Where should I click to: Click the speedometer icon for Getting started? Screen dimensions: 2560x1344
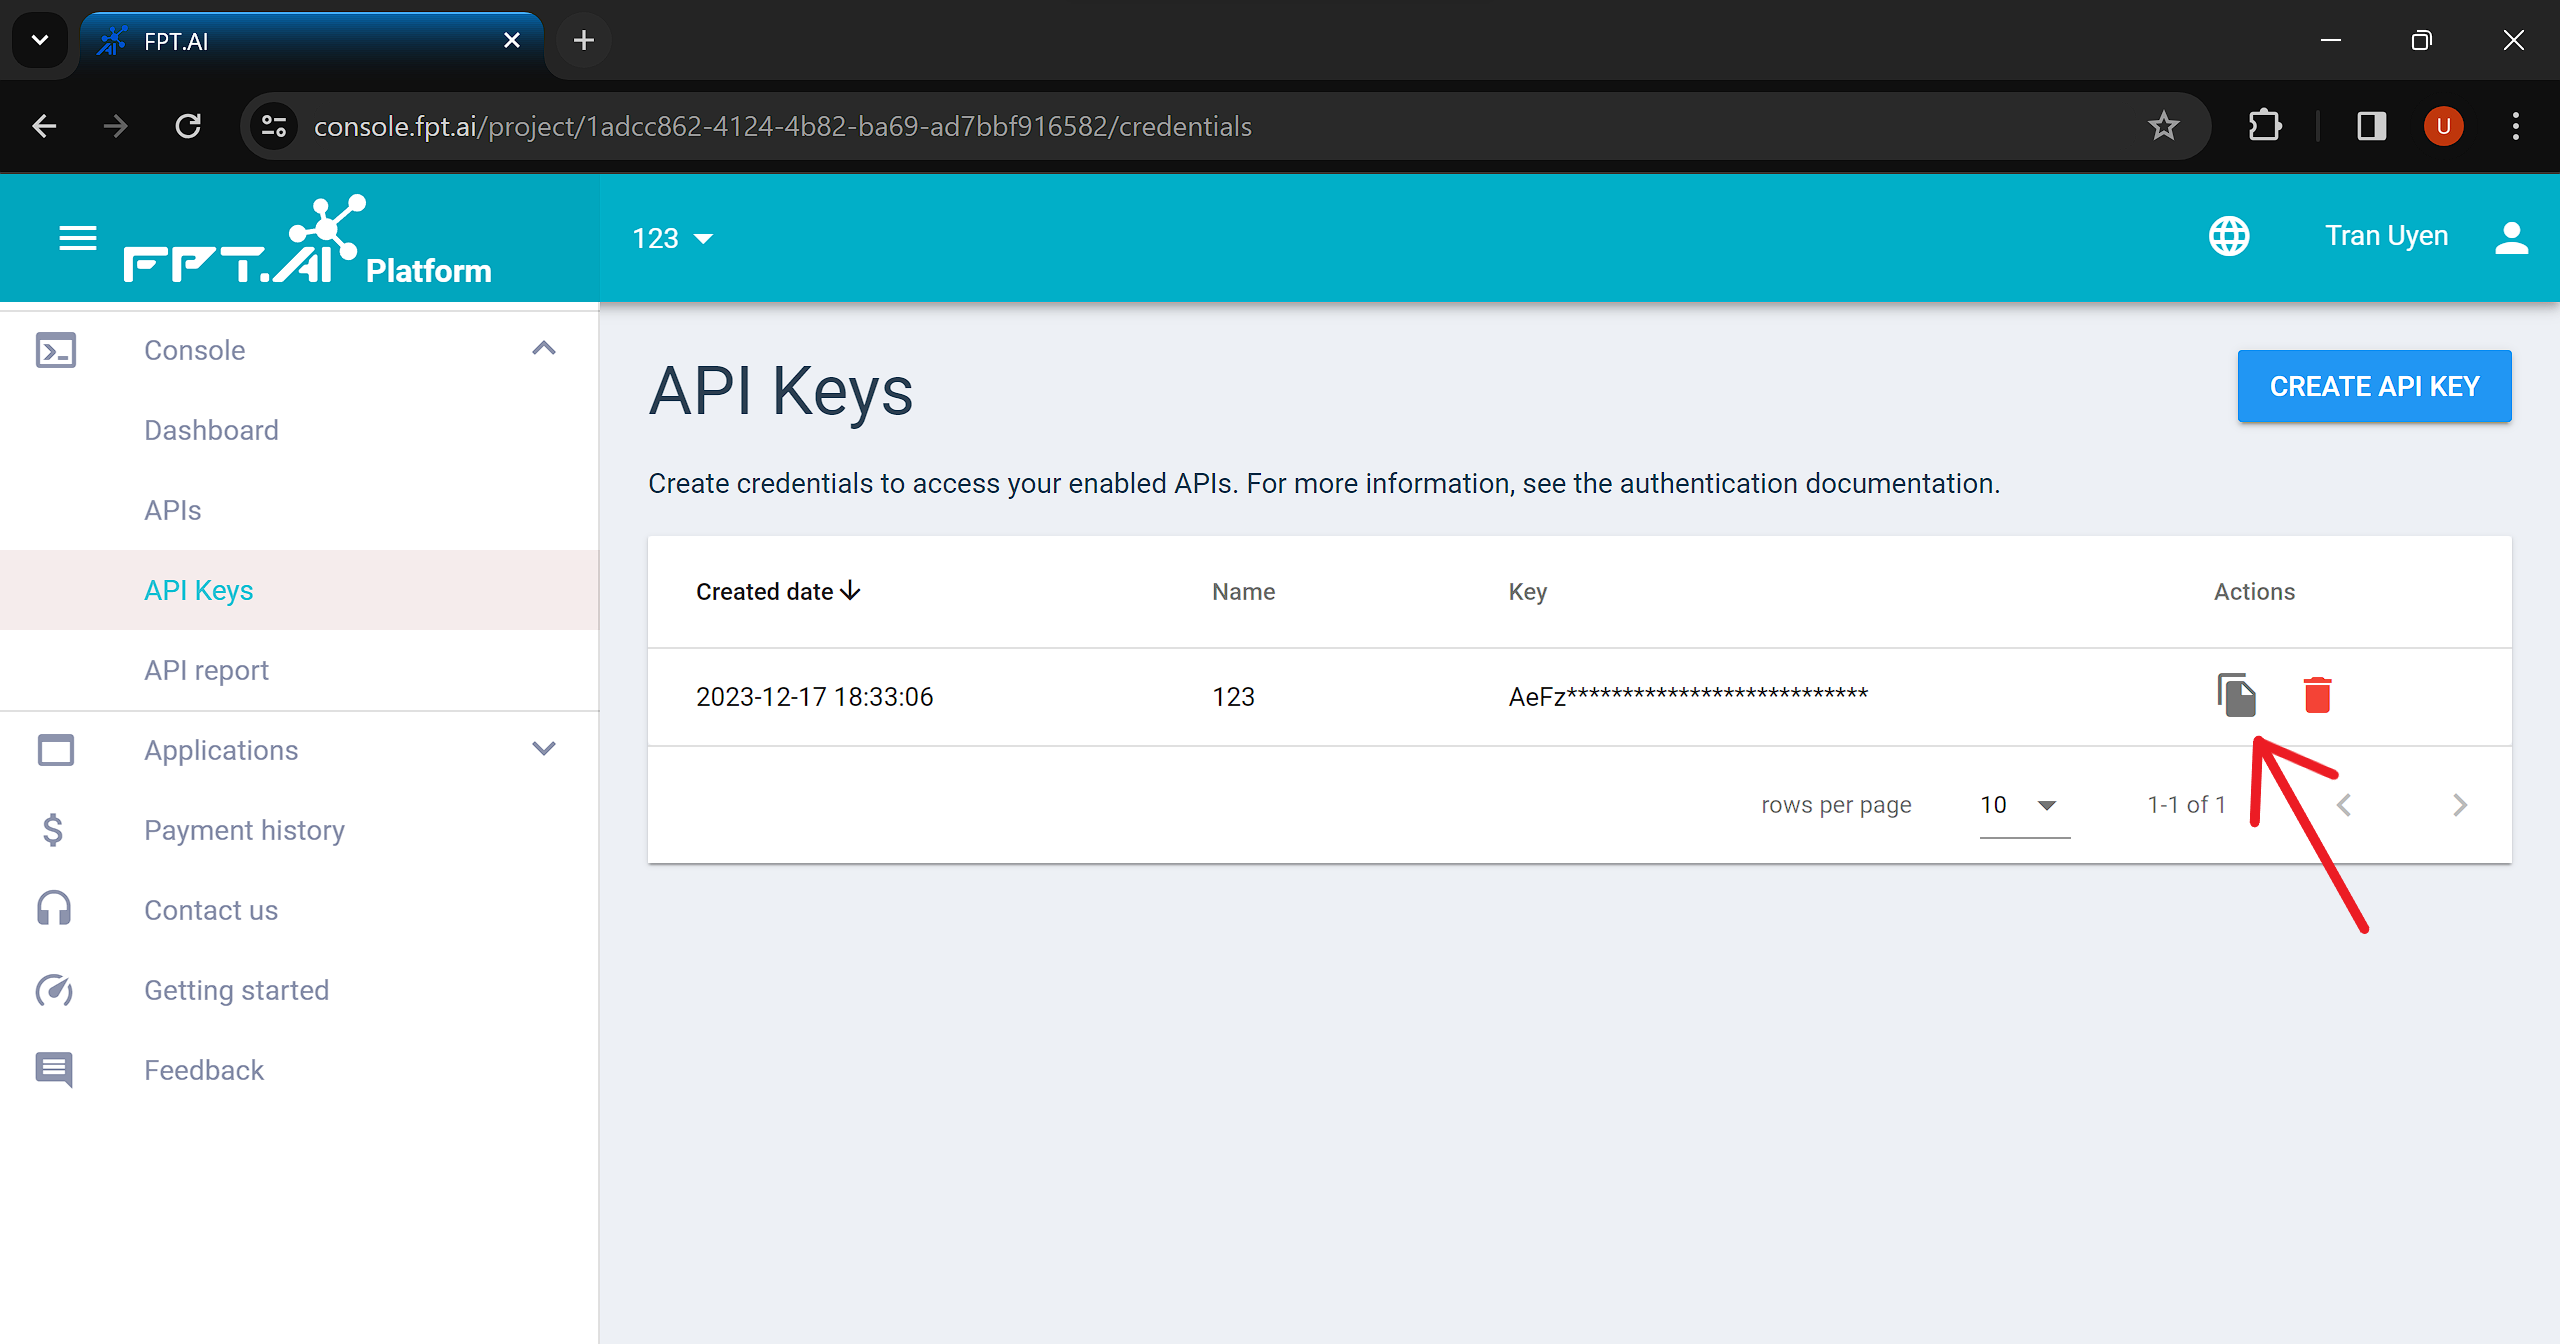[54, 990]
